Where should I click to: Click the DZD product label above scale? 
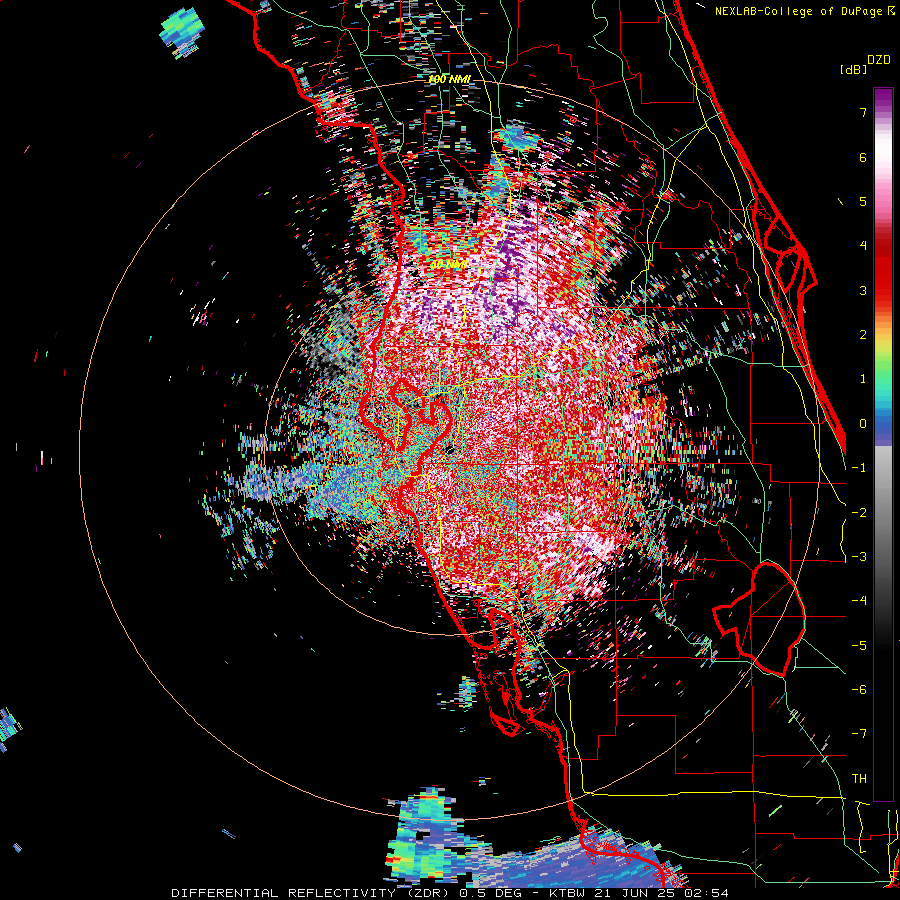[x=879, y=60]
